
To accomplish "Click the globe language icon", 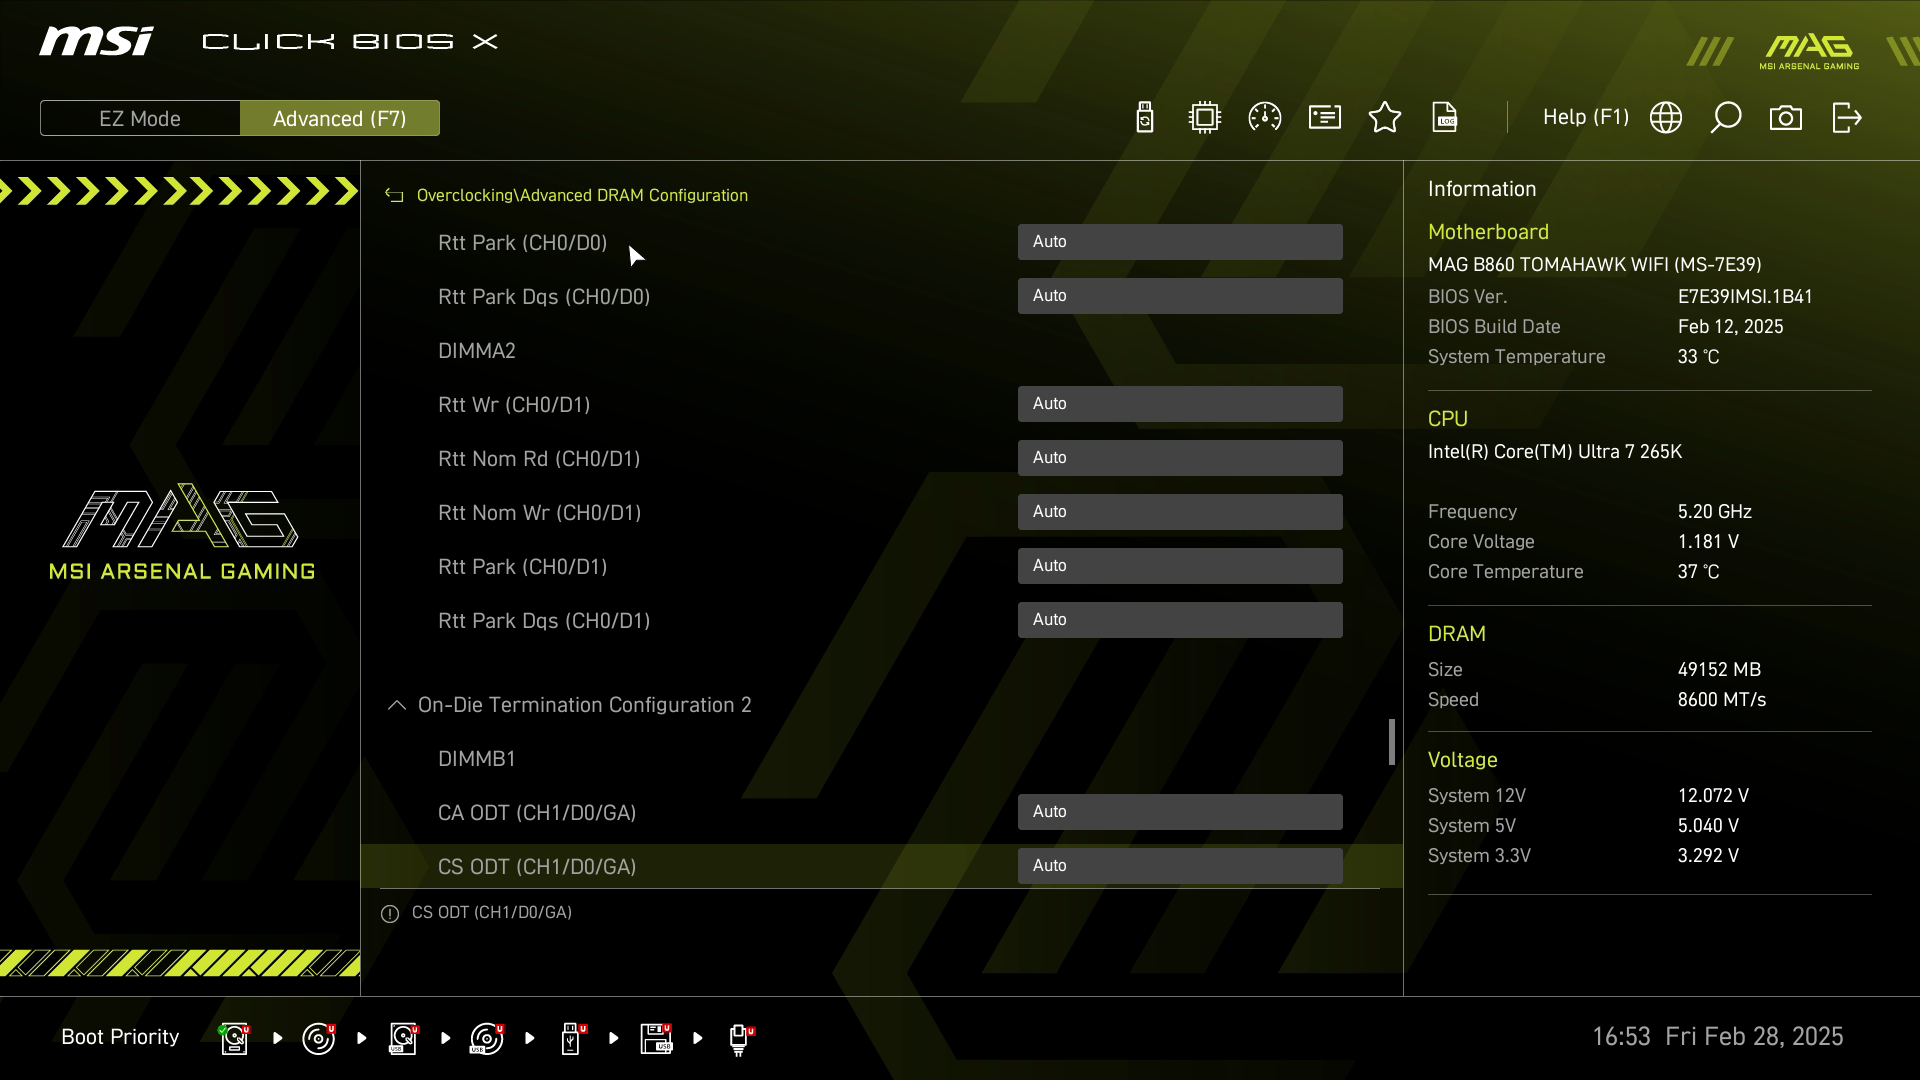I will [1666, 118].
